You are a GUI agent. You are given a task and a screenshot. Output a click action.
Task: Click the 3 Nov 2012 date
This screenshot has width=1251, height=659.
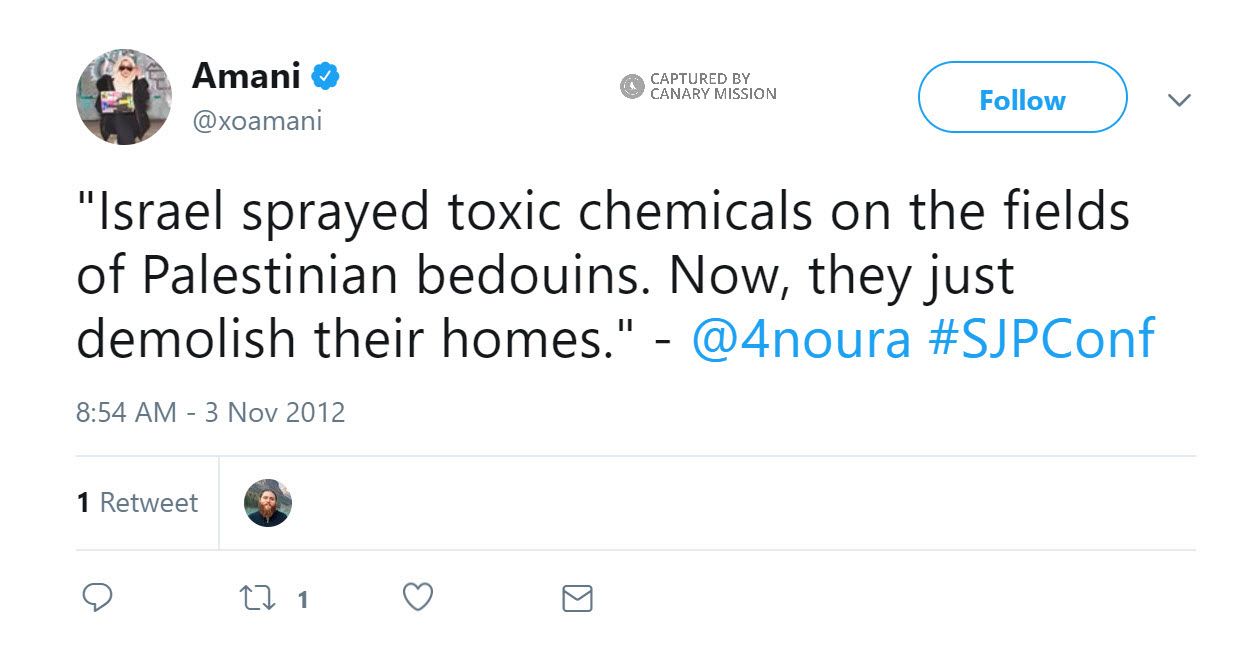pyautogui.click(x=275, y=412)
